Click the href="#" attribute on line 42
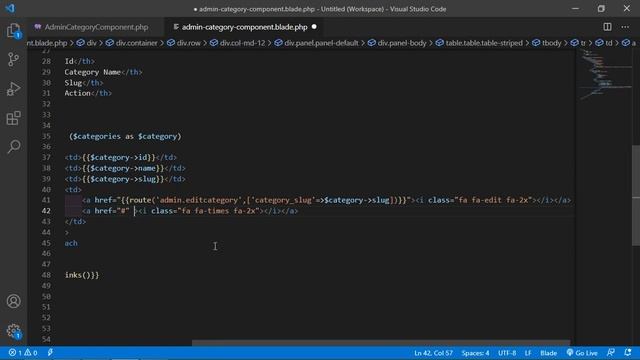This screenshot has width=640, height=360. (112, 211)
